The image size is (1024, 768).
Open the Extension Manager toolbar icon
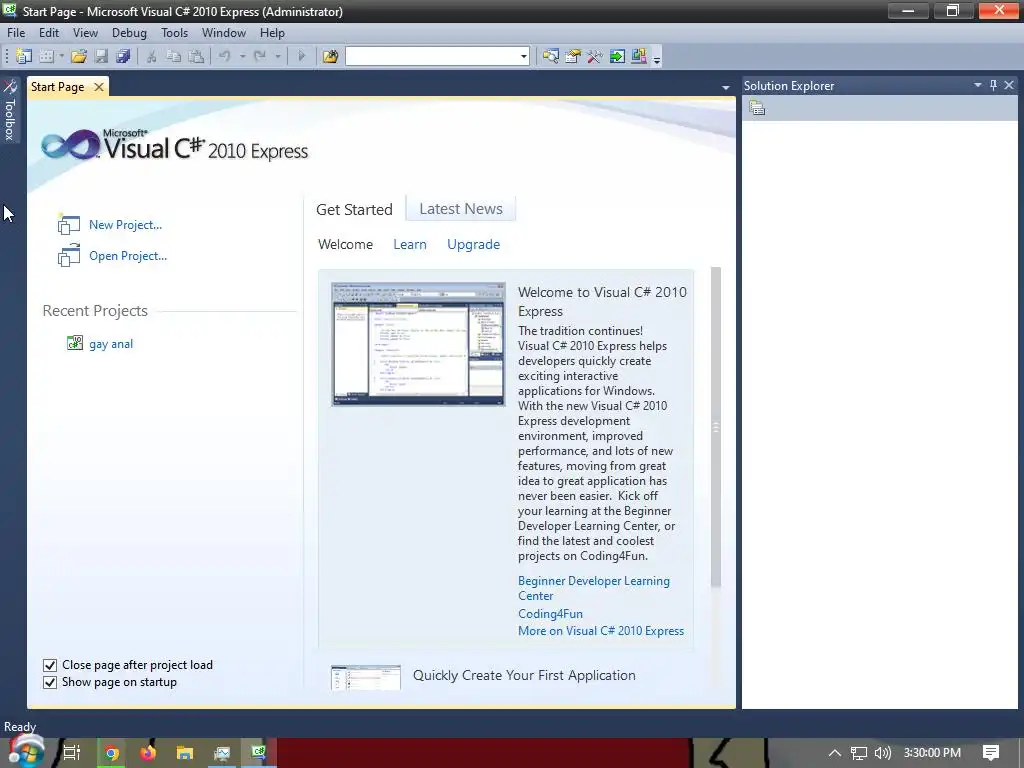[639, 57]
